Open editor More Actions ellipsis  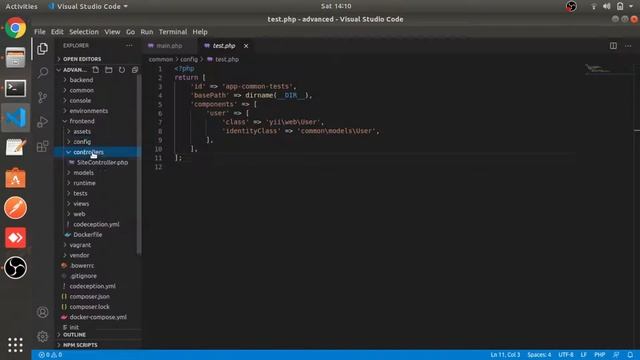[x=628, y=46]
